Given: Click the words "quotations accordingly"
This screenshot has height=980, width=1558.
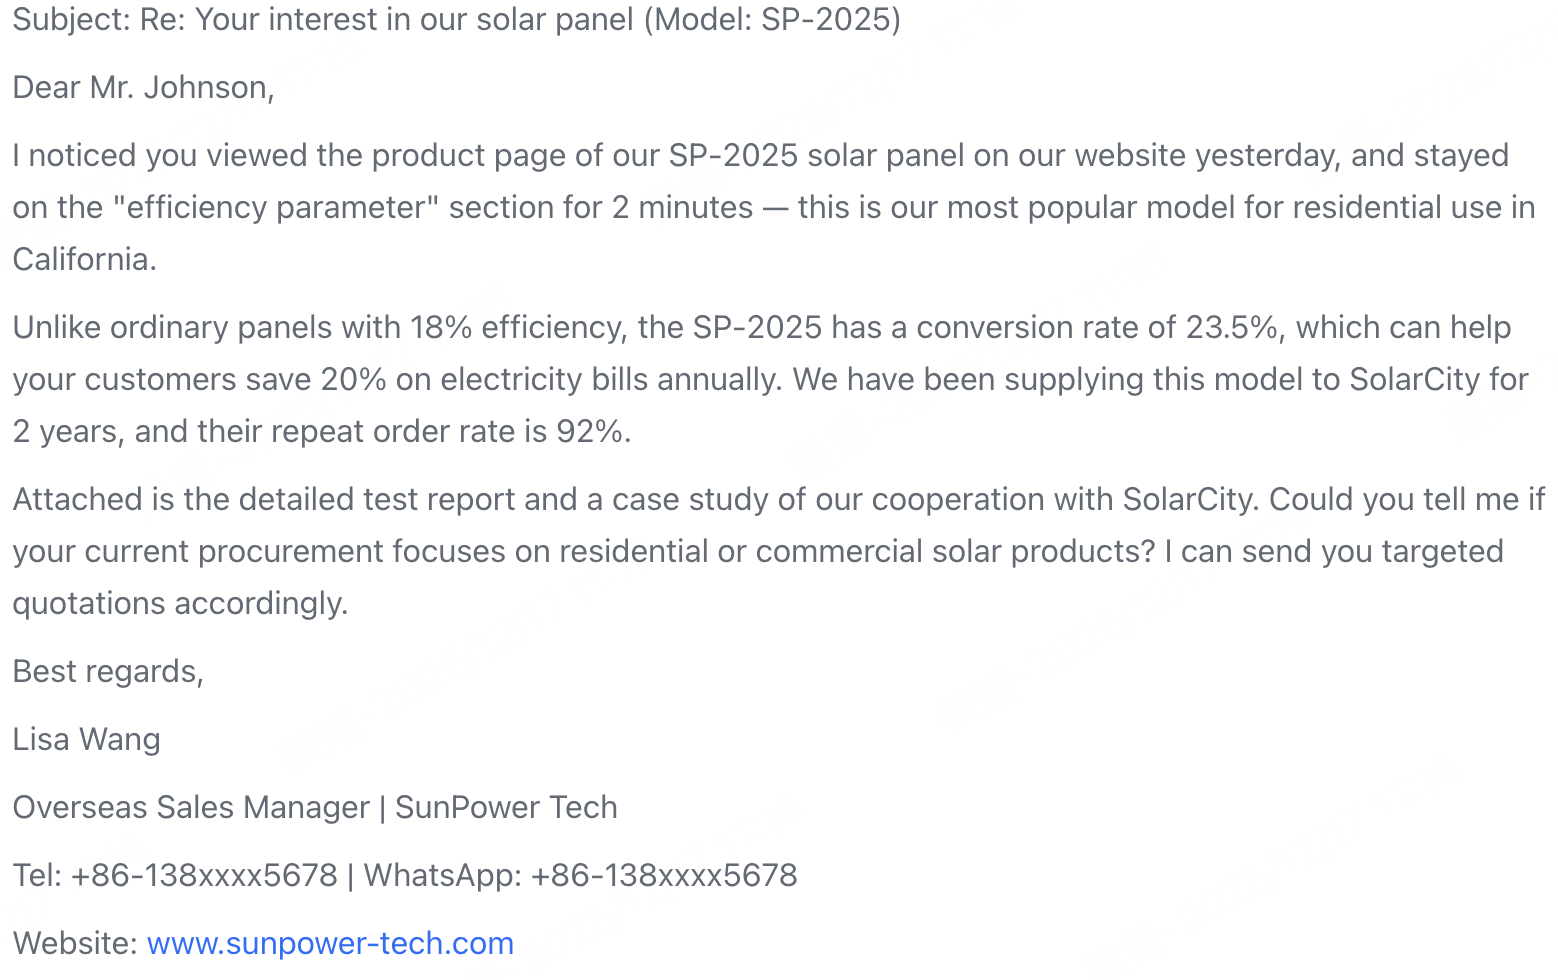Looking at the screenshot, I should (x=180, y=603).
